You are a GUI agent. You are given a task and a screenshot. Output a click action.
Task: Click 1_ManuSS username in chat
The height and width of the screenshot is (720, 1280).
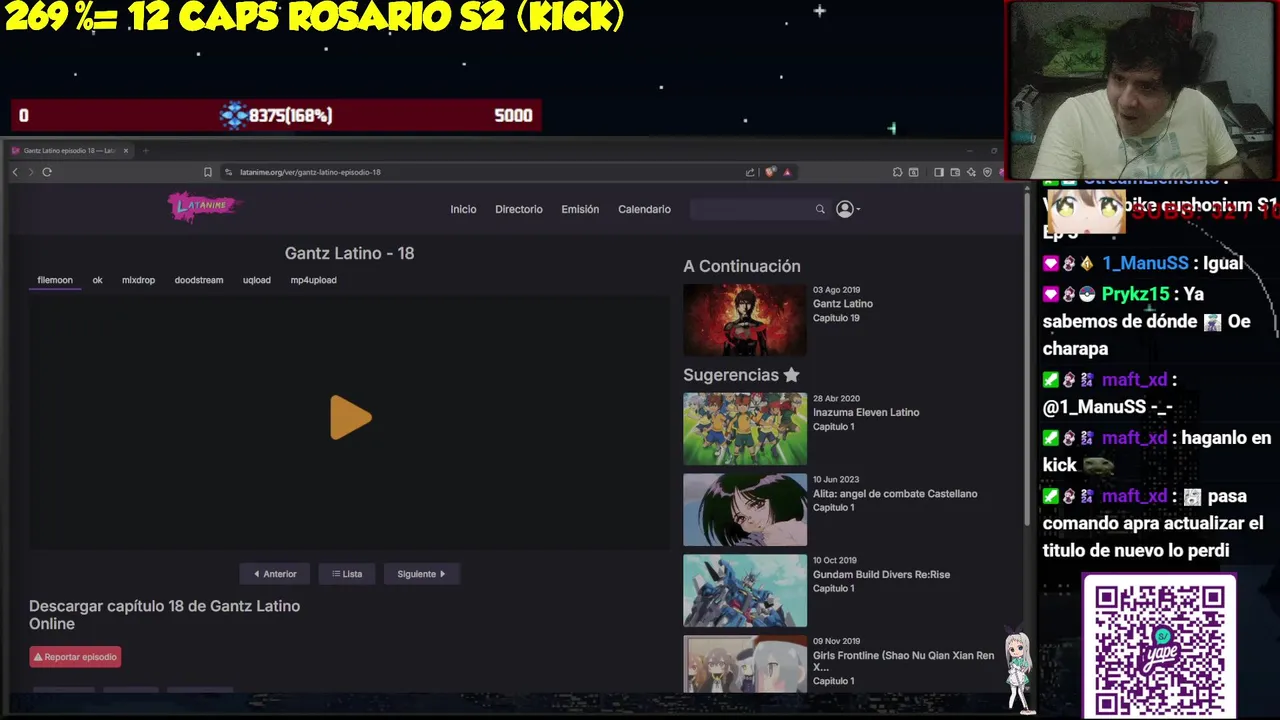pos(1145,264)
